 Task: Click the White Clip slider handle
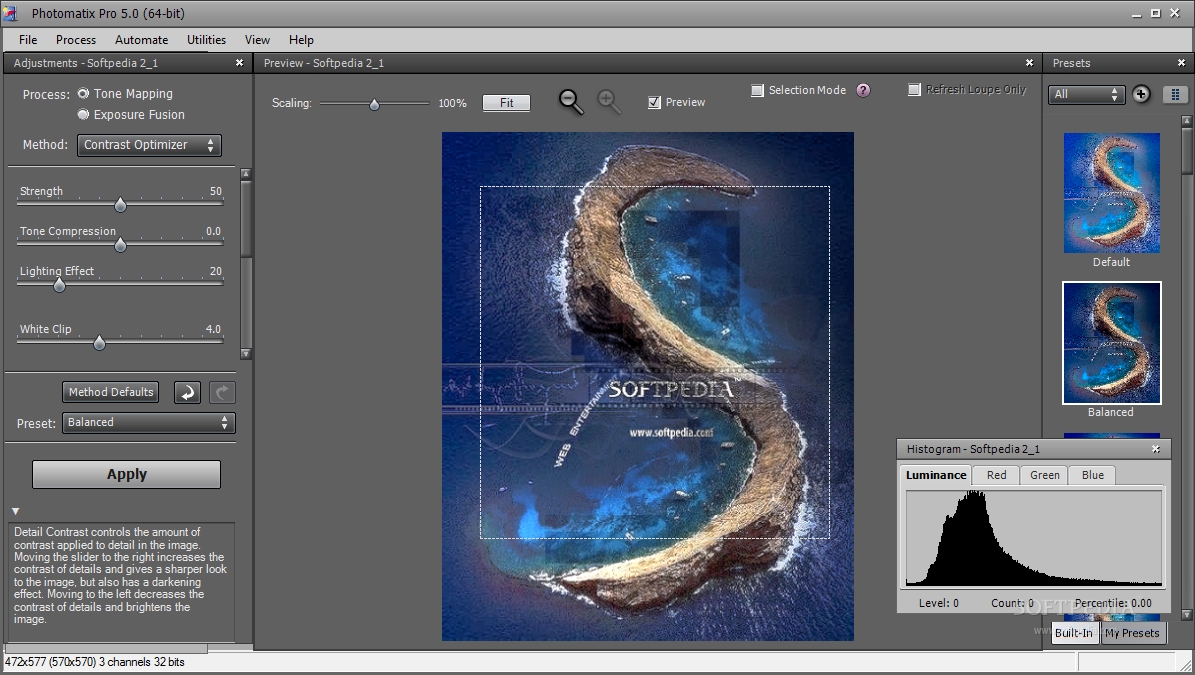99,343
